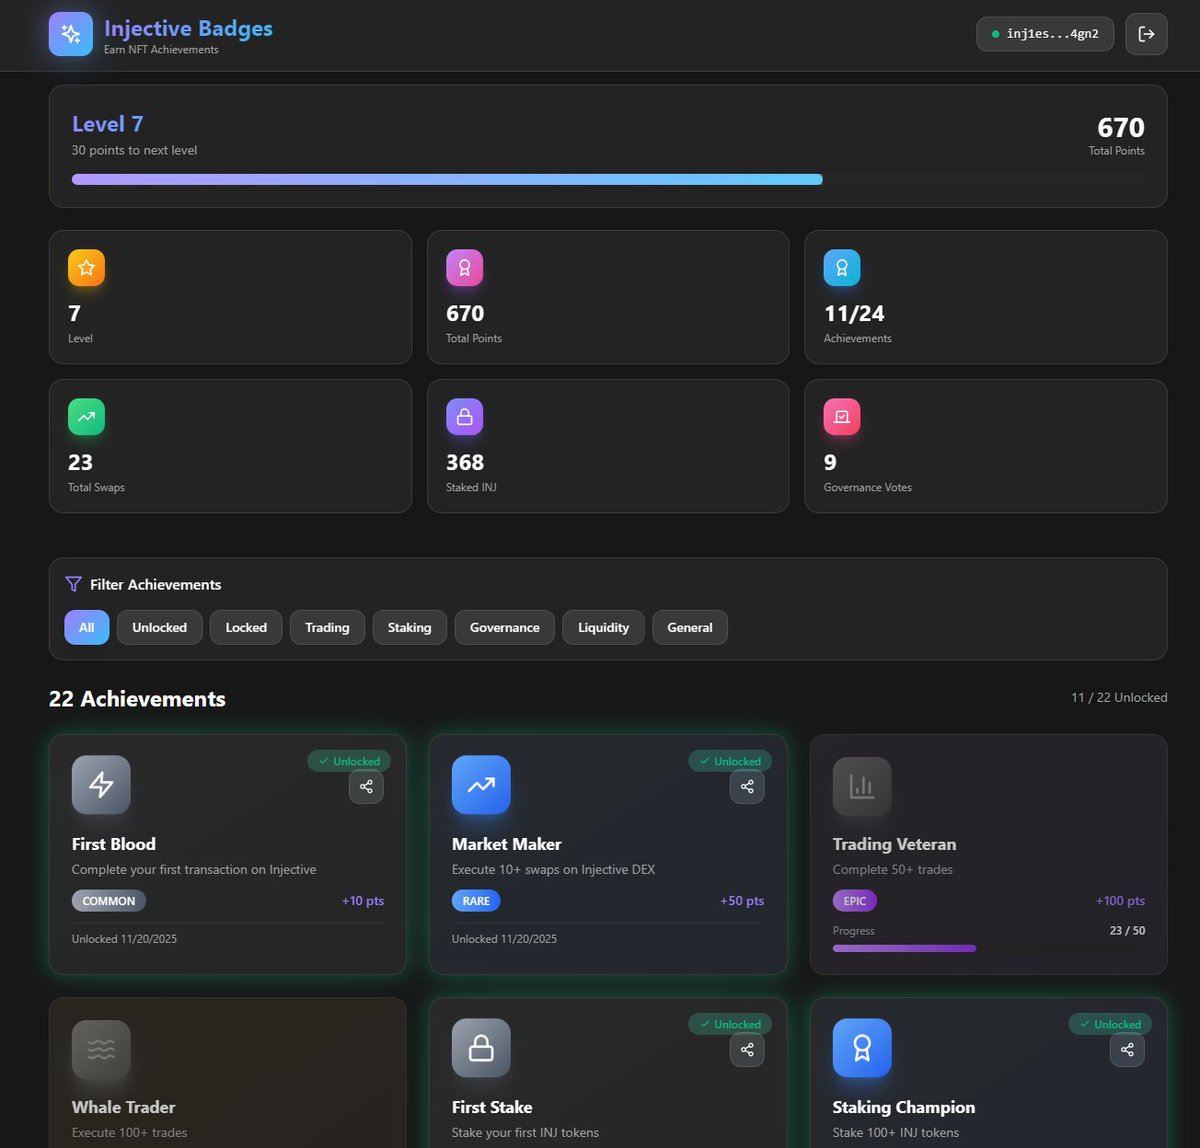Click the COMMON rarity tag

coord(109,901)
